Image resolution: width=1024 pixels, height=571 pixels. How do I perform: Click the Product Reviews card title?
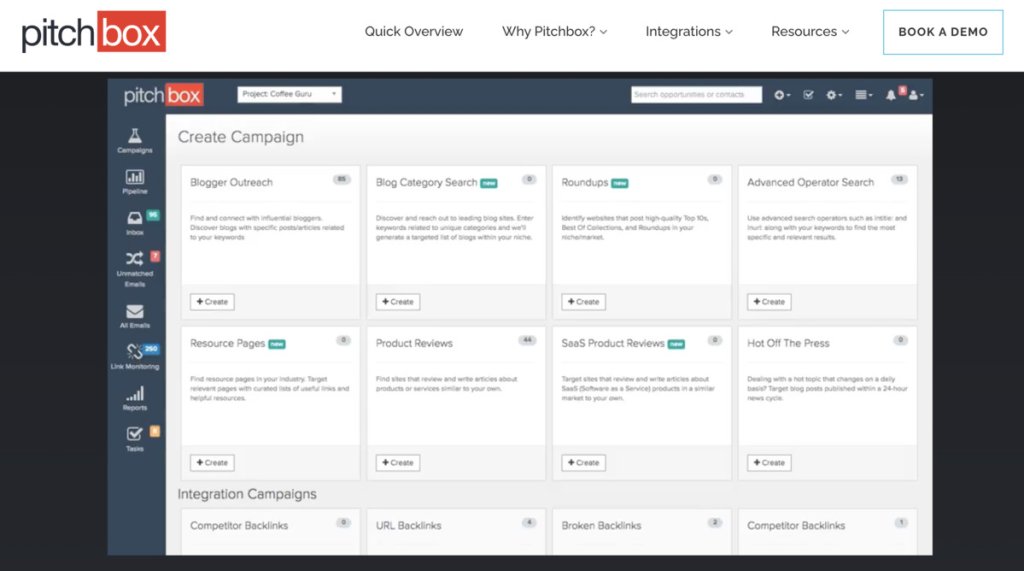pos(414,343)
